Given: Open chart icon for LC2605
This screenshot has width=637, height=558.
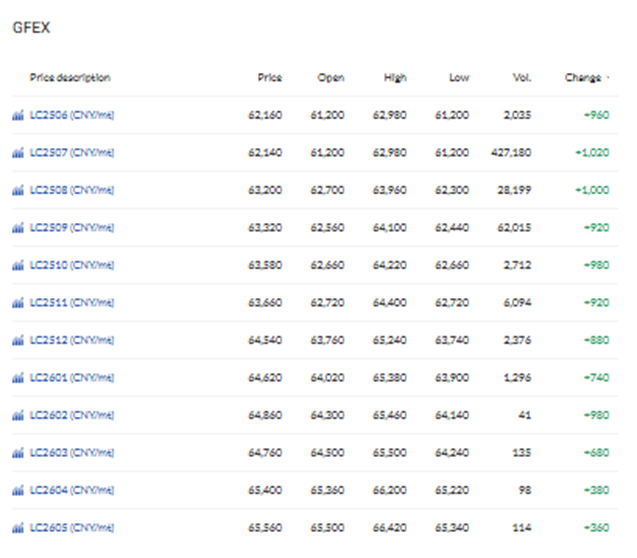Looking at the screenshot, I should (18, 528).
